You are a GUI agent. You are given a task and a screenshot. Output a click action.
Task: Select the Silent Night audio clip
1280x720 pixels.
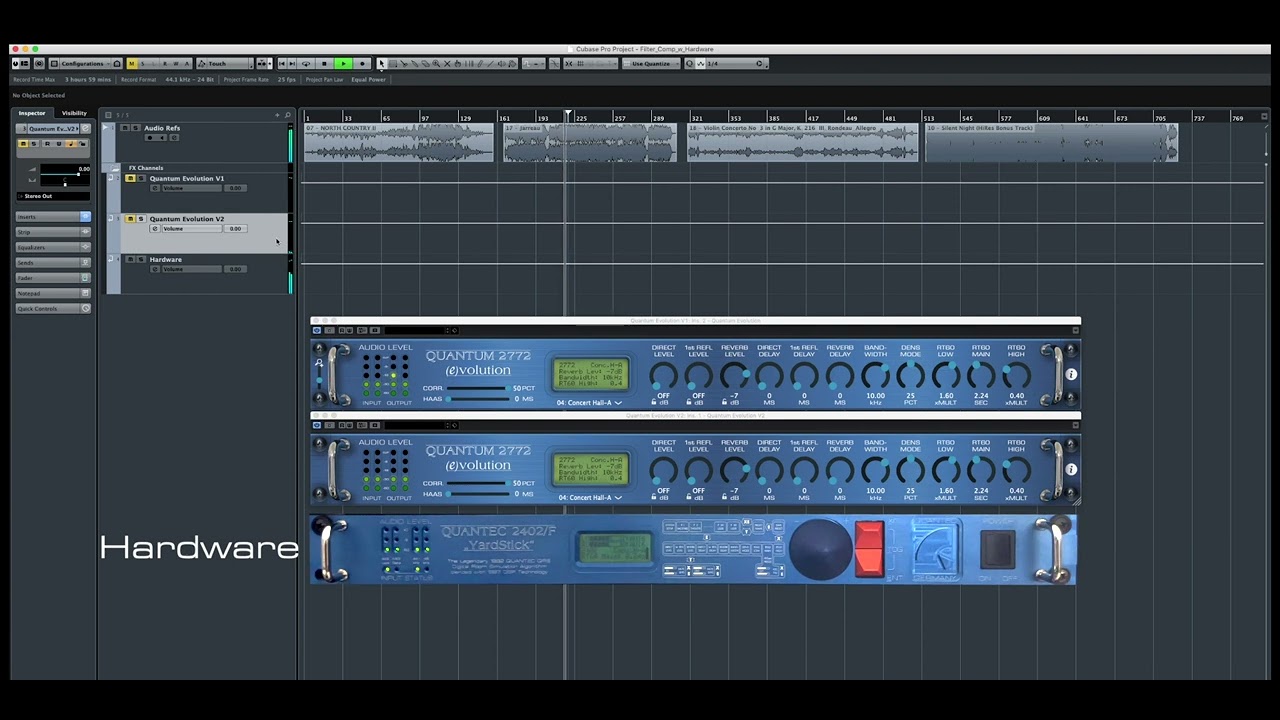click(x=1052, y=142)
